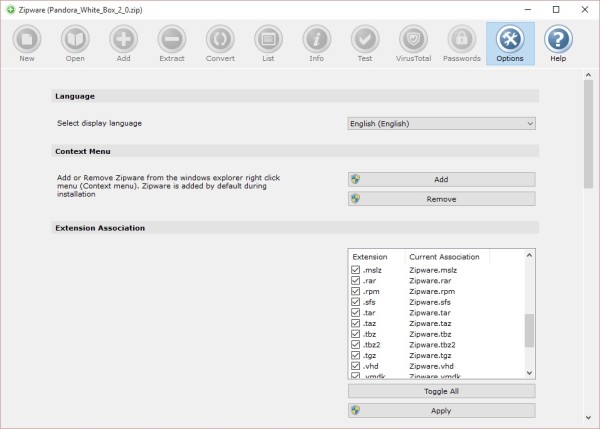Click the Zipware app icon in title bar
This screenshot has width=600, height=429.
[x=10, y=10]
